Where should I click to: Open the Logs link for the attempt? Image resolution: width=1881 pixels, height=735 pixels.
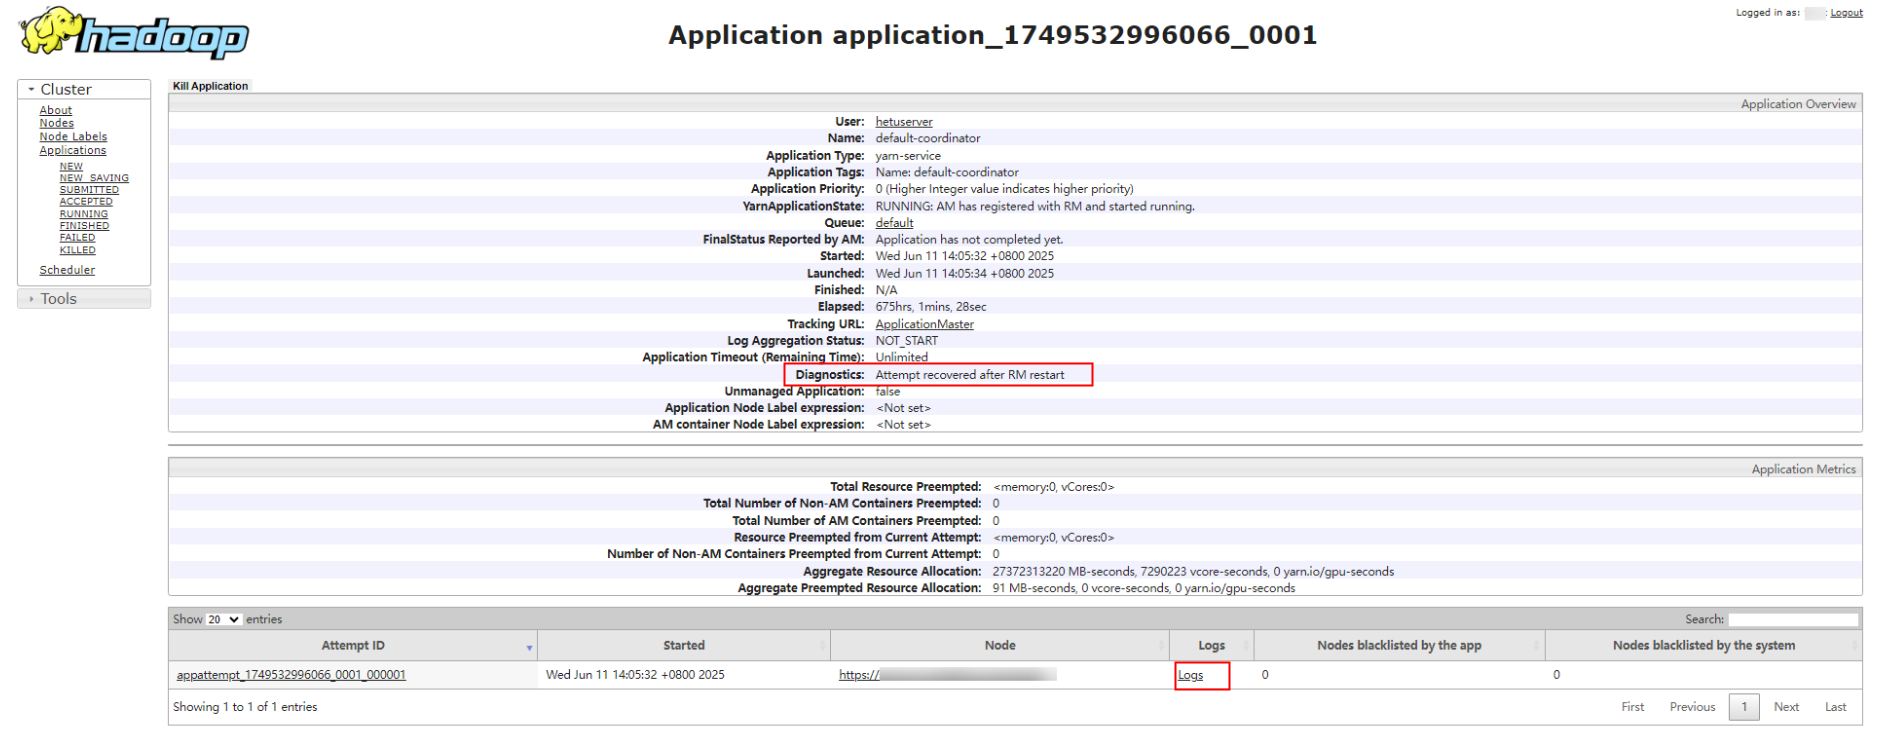pos(1191,675)
